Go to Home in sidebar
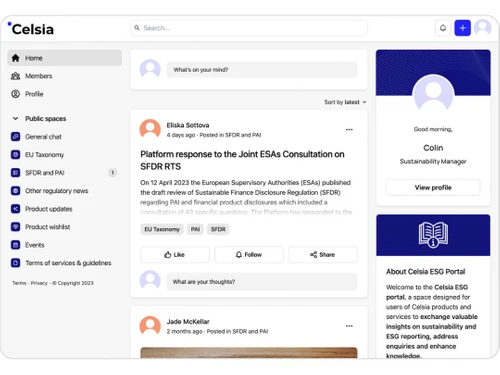The height and width of the screenshot is (375, 500). click(65, 58)
